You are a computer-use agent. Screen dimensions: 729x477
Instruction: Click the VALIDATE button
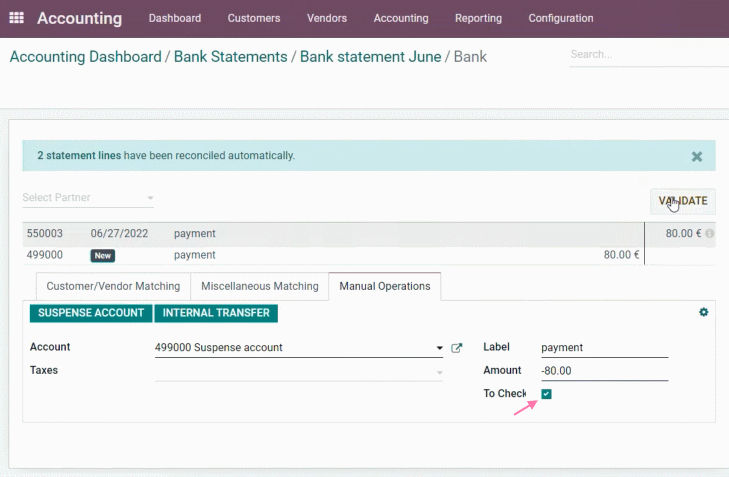pos(683,201)
